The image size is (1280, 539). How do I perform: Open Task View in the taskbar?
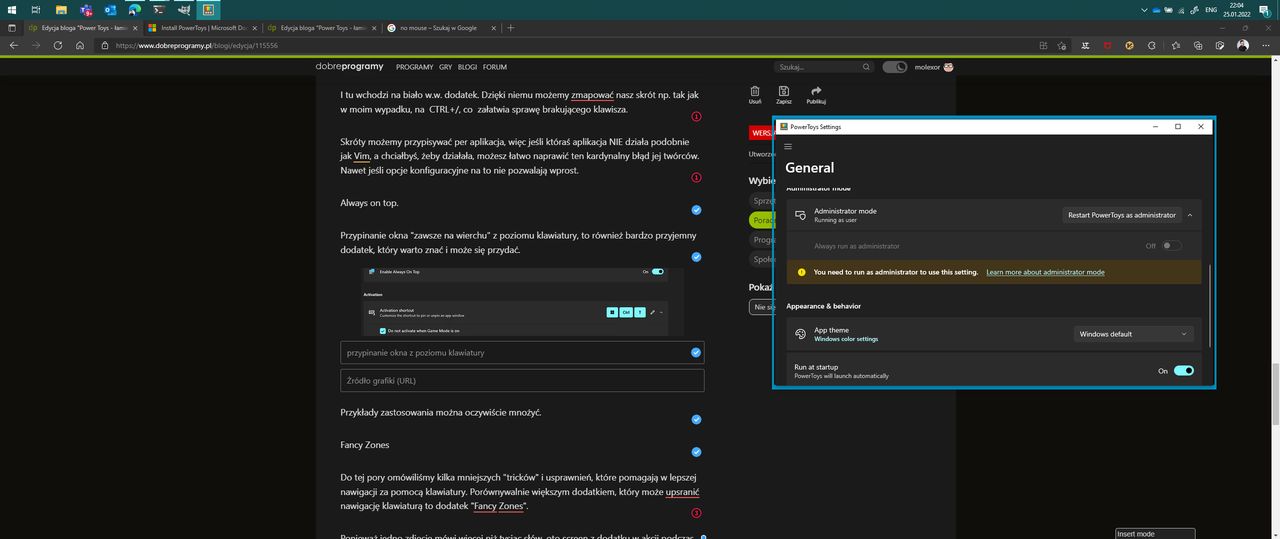36,10
